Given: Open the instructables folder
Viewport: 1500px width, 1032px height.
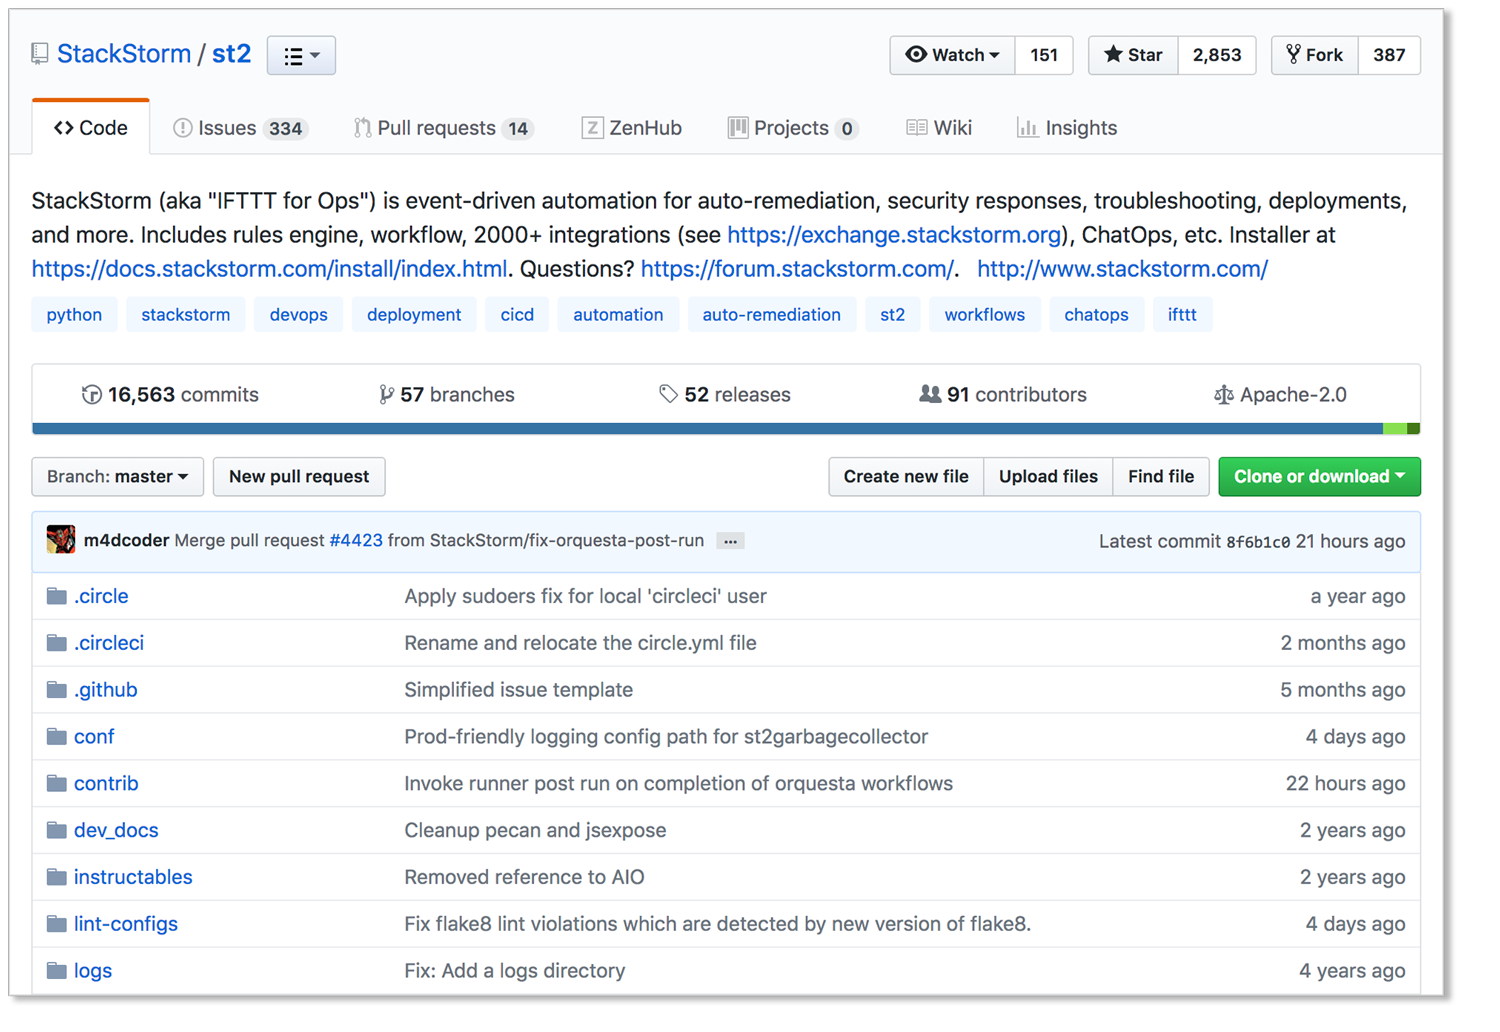Looking at the screenshot, I should click(133, 877).
